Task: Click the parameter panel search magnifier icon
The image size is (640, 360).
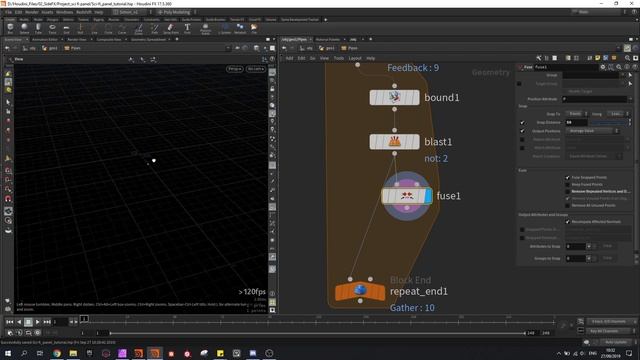Action: 619,67
